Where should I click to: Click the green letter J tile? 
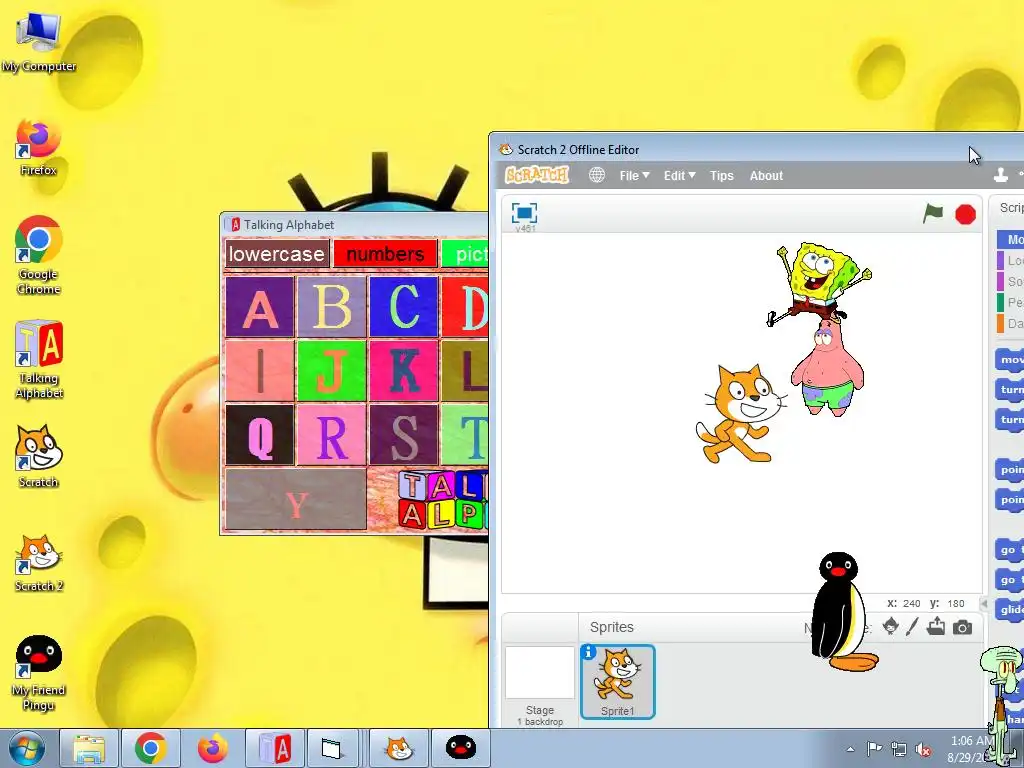tap(332, 371)
